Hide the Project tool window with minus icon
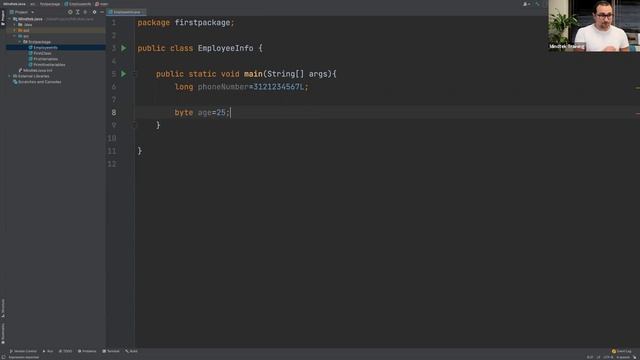Screen dimensions: 640x360 pos(102,12)
